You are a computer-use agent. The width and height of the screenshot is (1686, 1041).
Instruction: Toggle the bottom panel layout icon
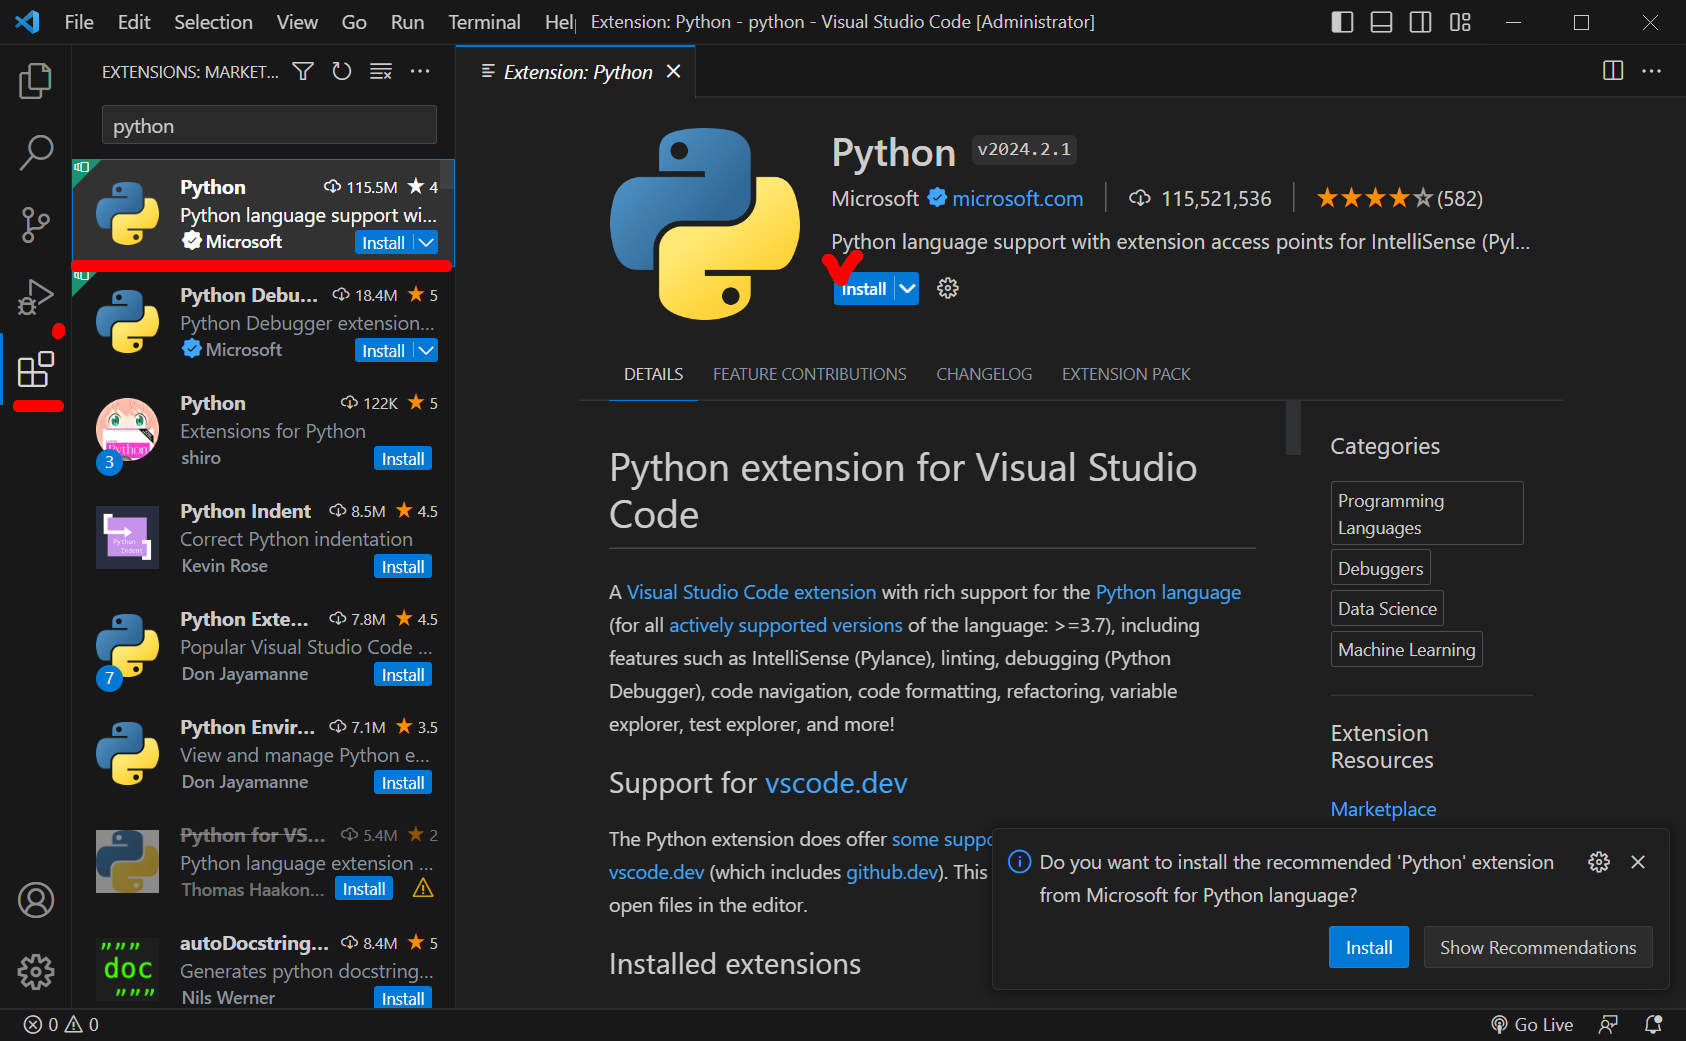pos(1381,22)
